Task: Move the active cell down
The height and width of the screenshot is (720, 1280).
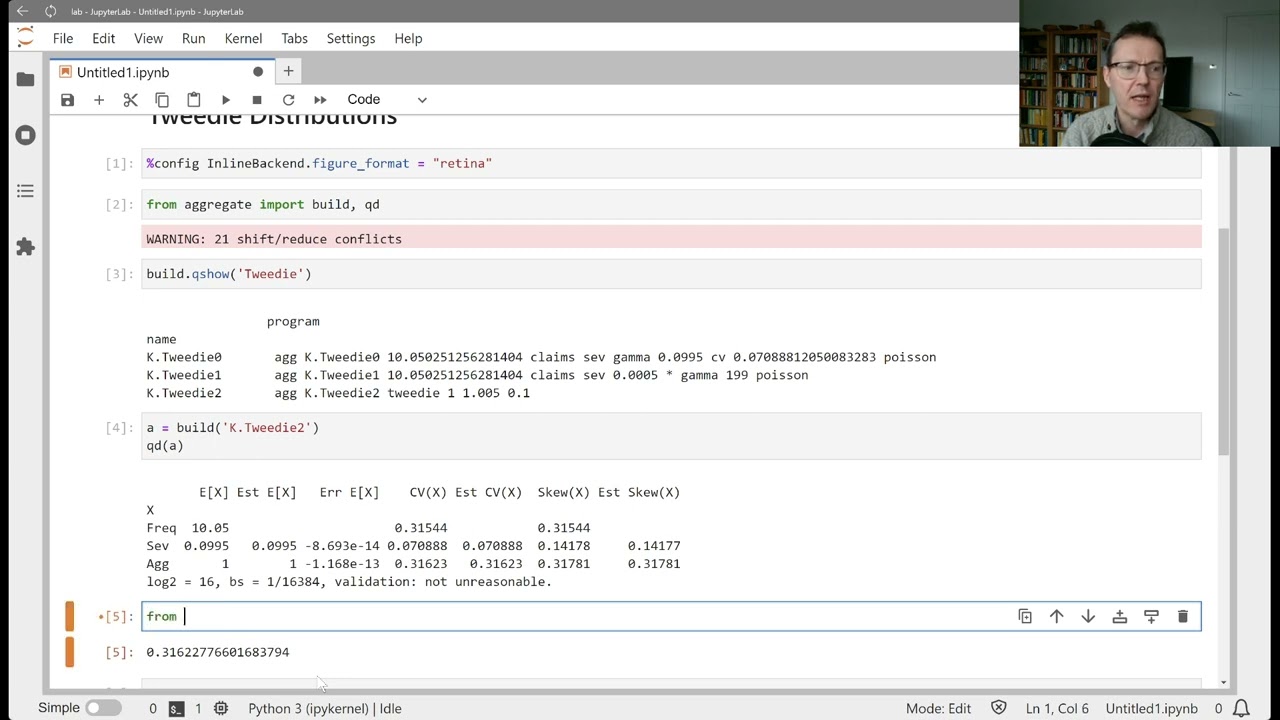Action: point(1088,617)
